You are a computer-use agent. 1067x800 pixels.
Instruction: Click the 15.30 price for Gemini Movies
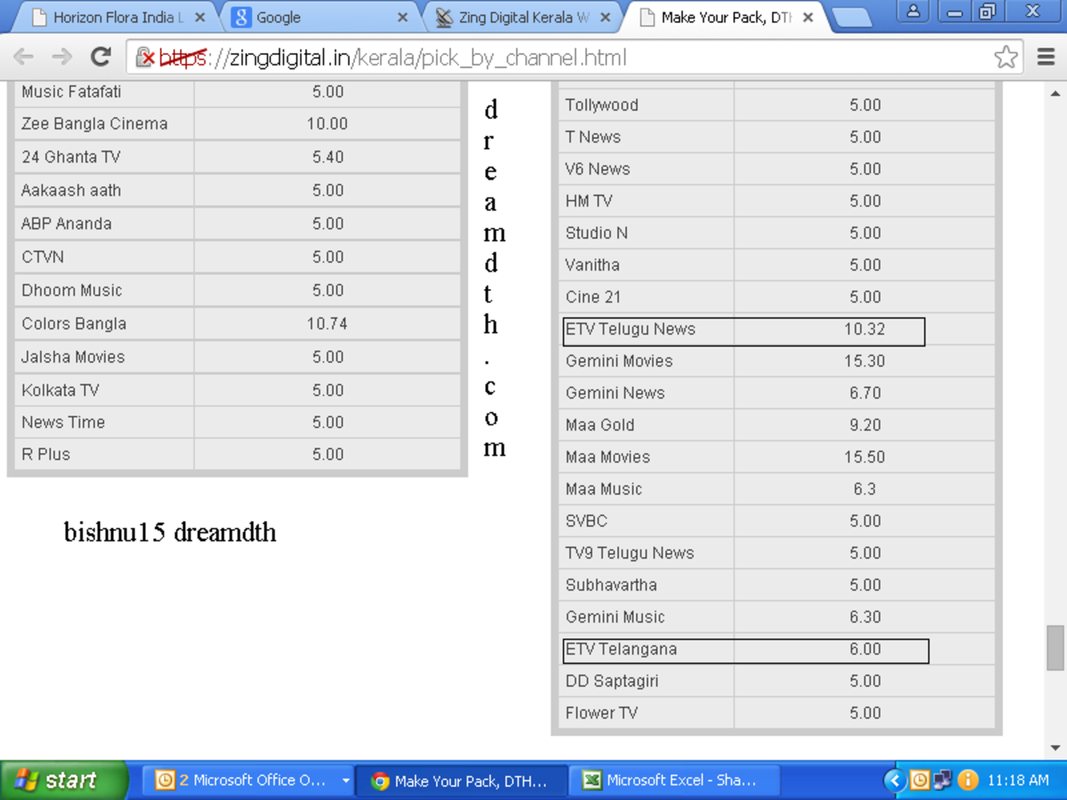(x=865, y=361)
